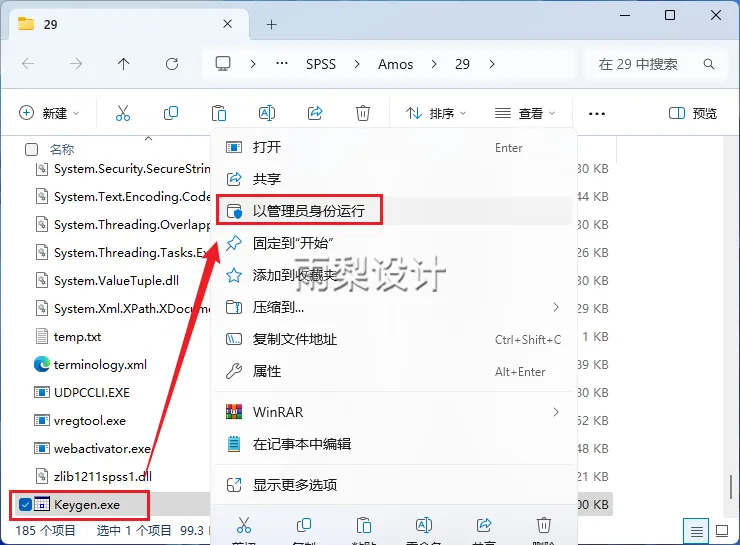Switch to the details view layout icon
Screen dimensions: 740x545
[696, 531]
